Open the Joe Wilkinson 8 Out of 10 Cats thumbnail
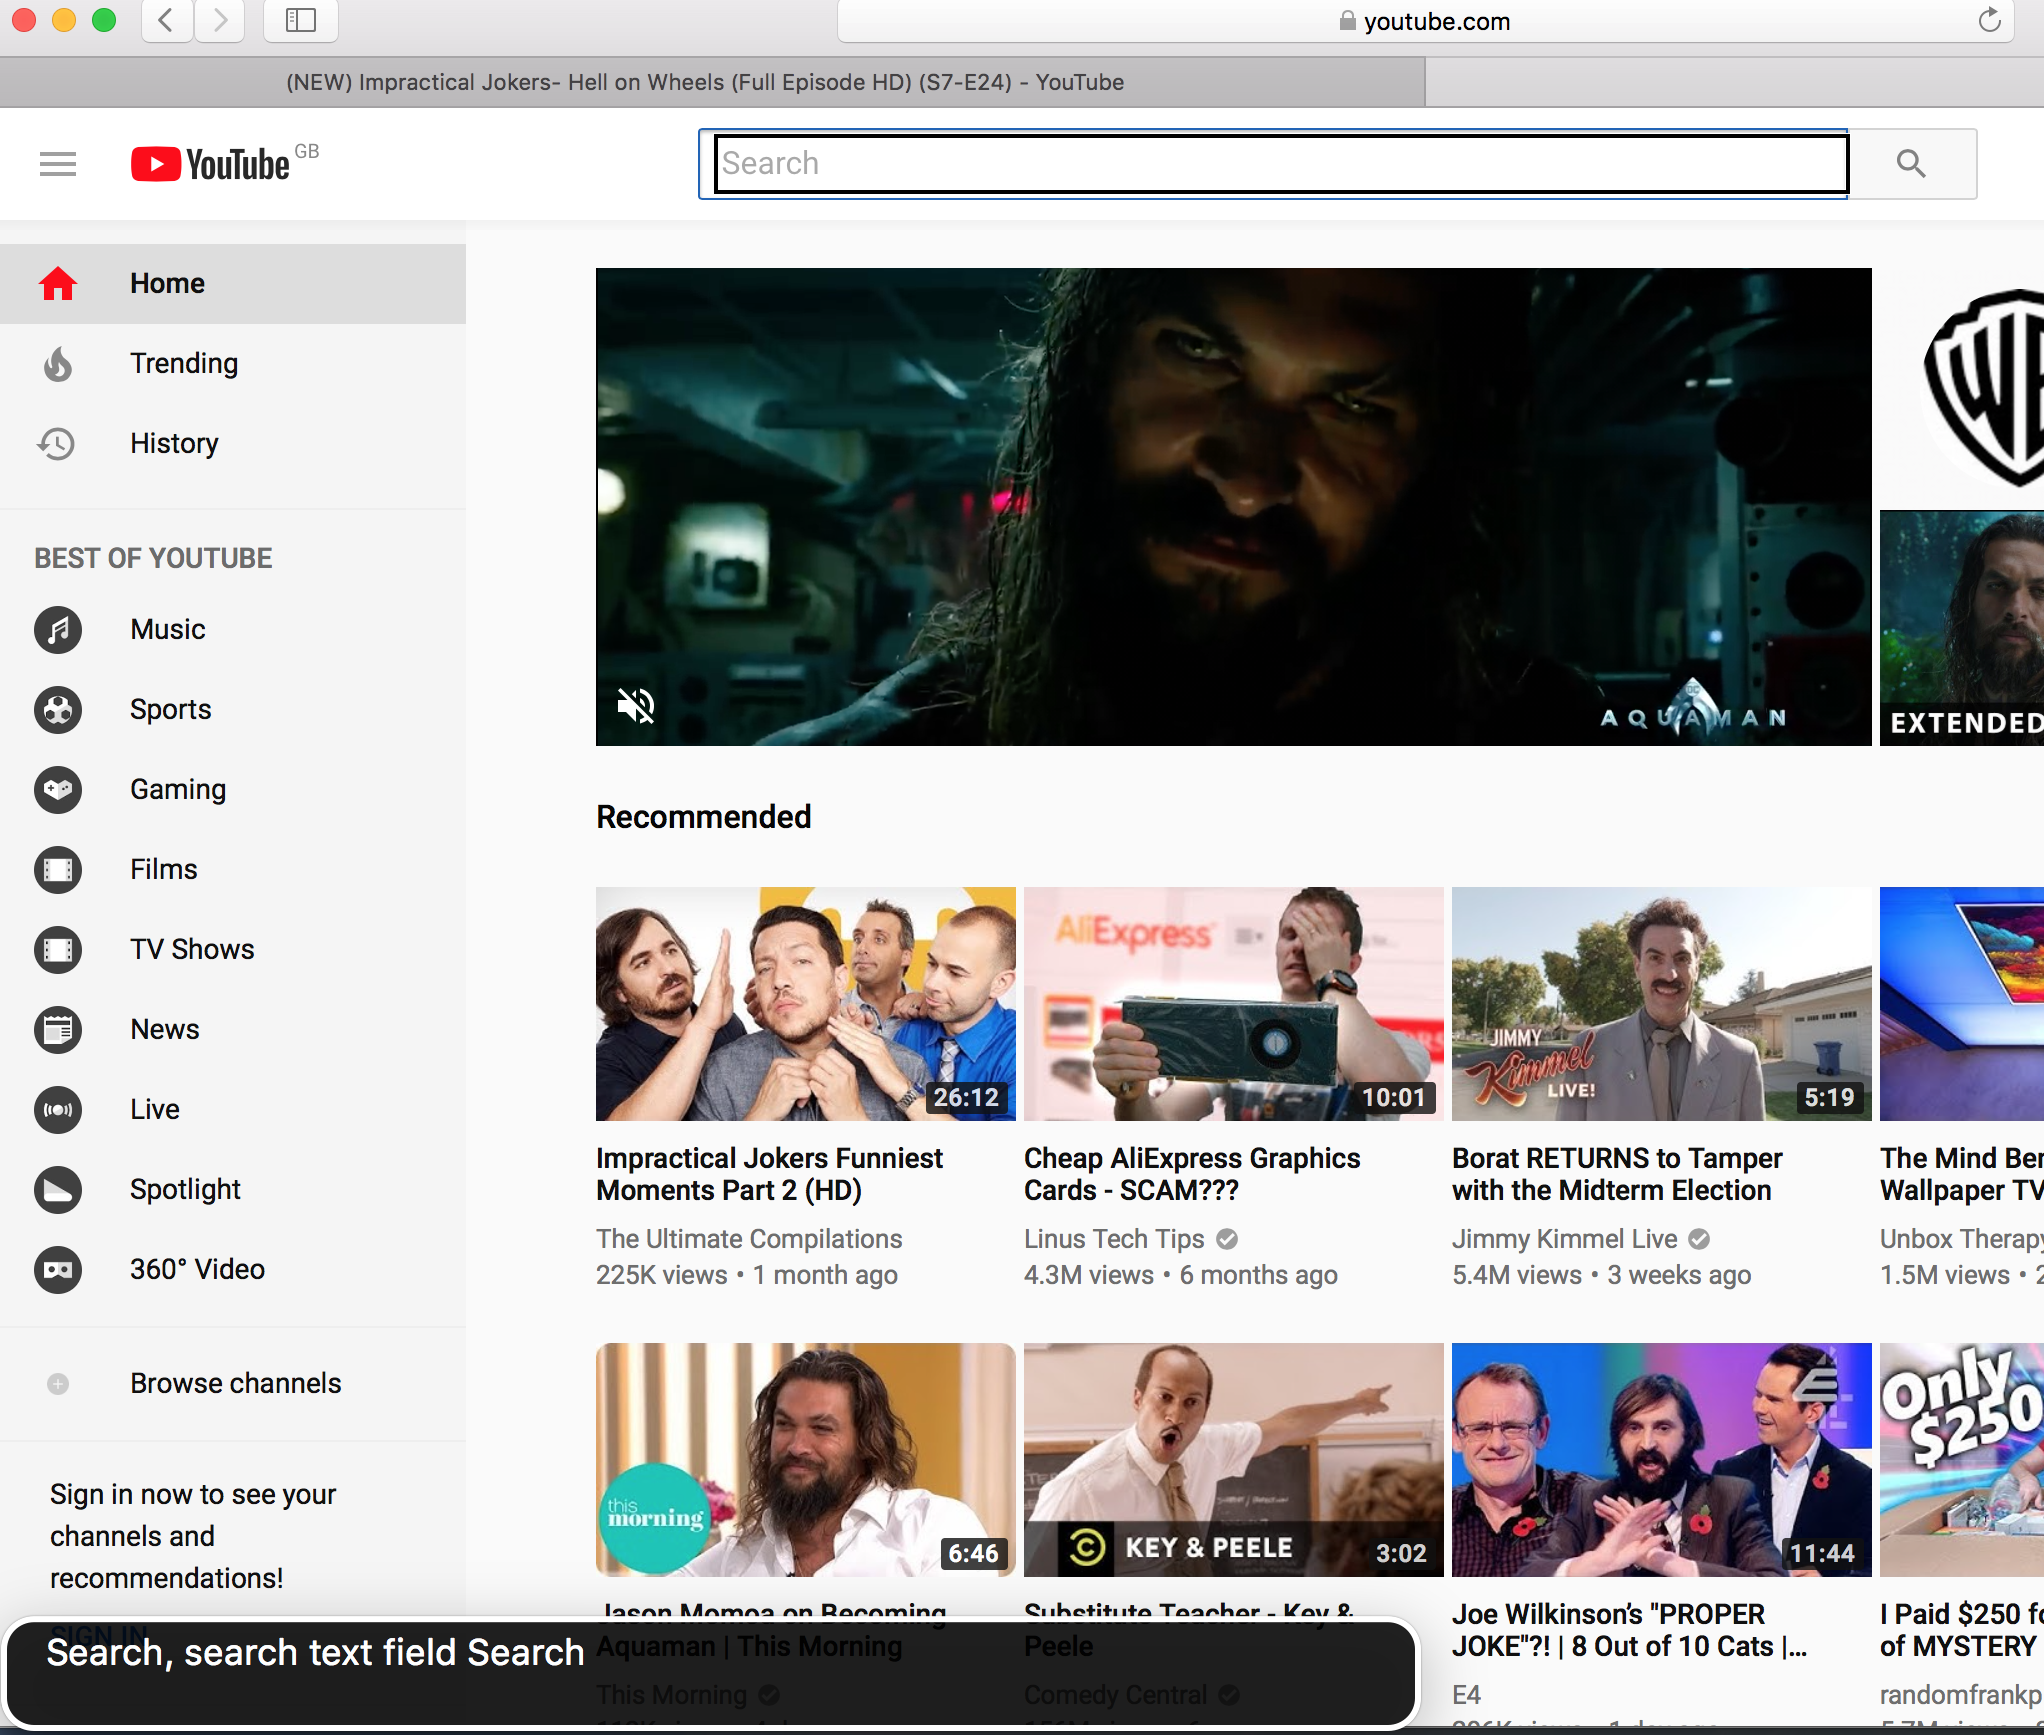2044x1735 pixels. pyautogui.click(x=1662, y=1460)
